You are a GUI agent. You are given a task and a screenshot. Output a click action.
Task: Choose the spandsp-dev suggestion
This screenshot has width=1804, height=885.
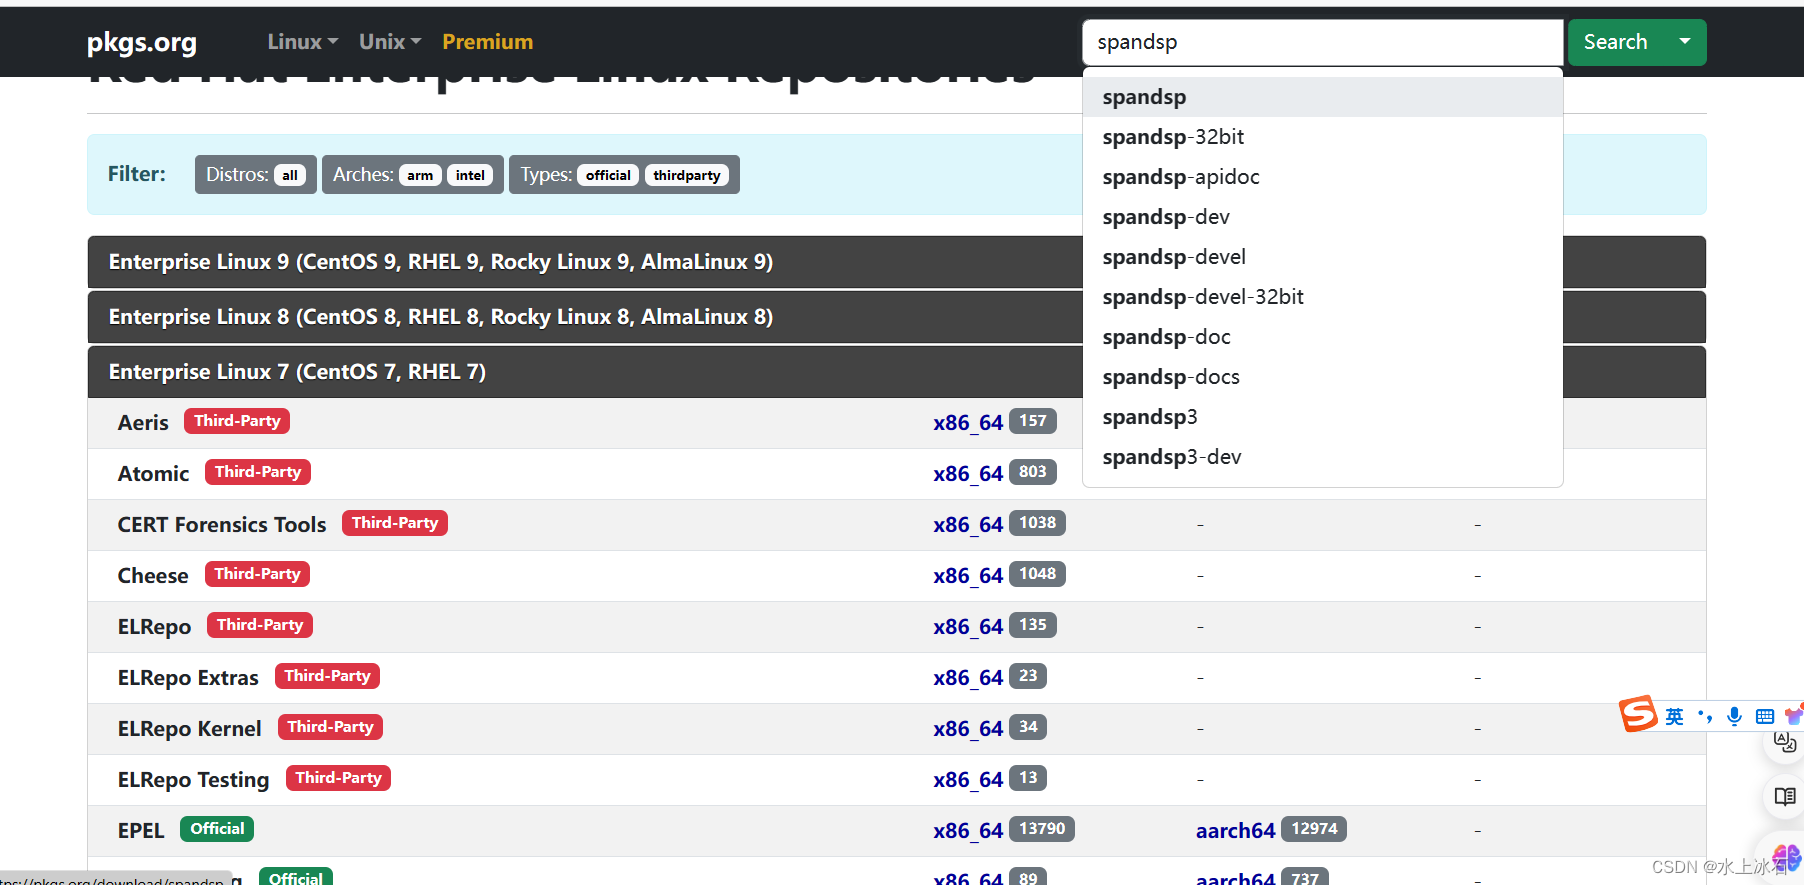click(1322, 217)
